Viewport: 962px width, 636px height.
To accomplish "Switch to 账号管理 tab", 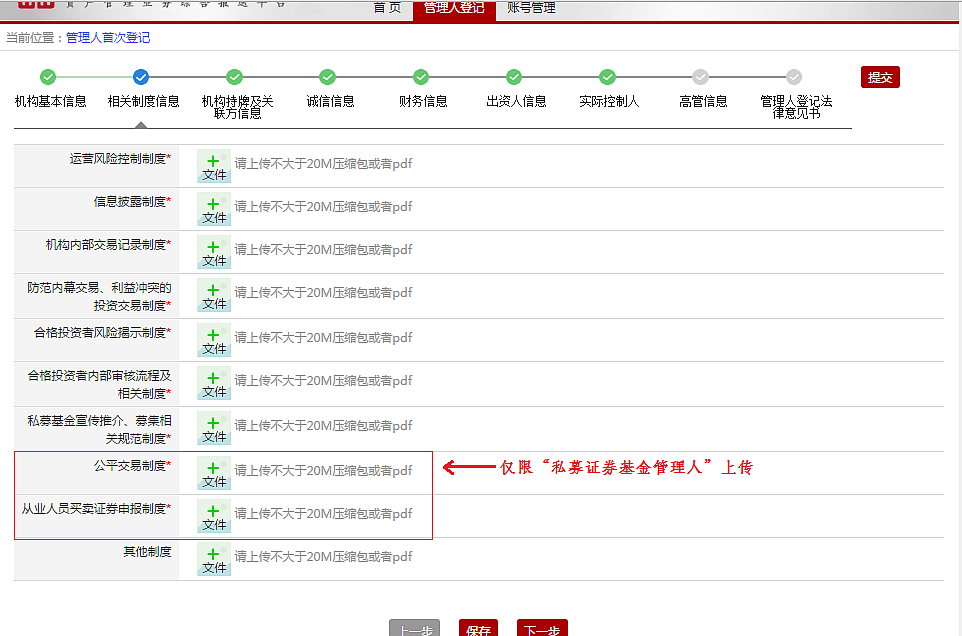I will click(x=531, y=8).
